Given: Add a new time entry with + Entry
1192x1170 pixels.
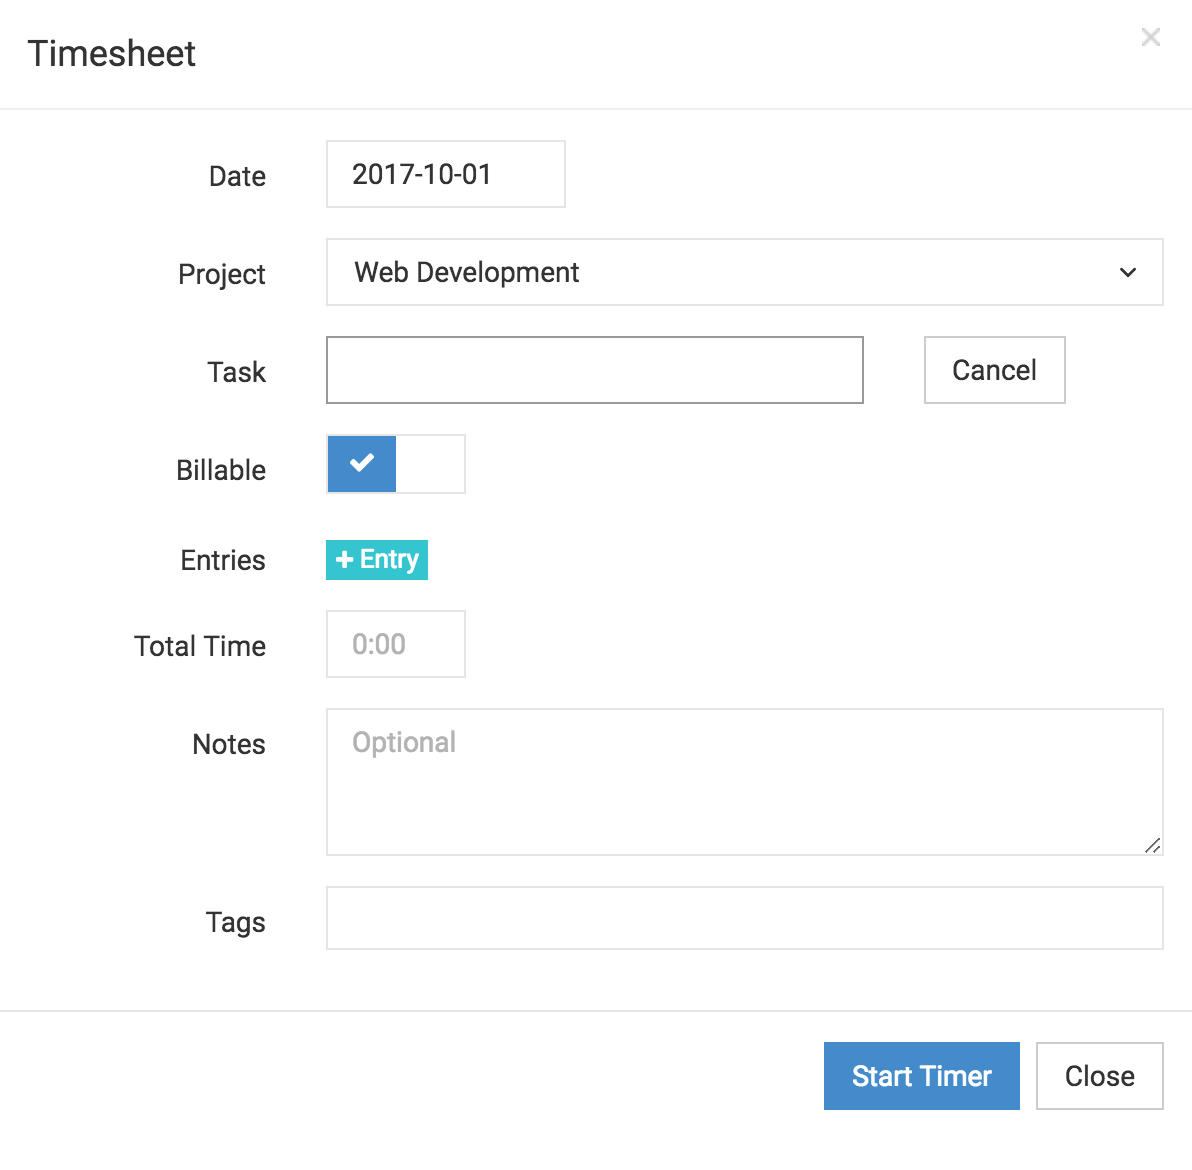Looking at the screenshot, I should coord(377,559).
